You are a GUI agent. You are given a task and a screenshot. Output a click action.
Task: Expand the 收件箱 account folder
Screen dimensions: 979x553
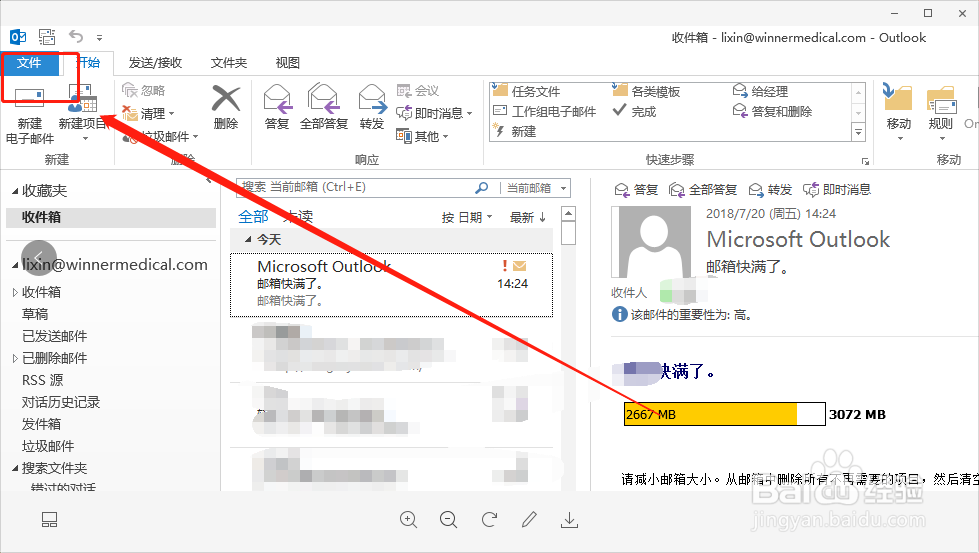coord(15,292)
